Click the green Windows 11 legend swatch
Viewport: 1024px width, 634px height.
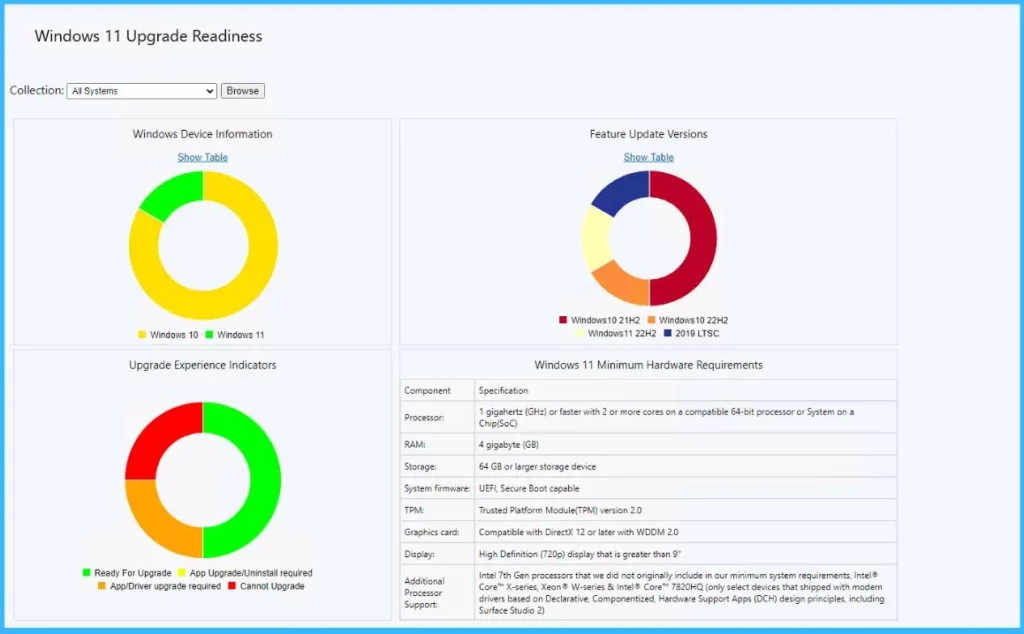click(209, 334)
